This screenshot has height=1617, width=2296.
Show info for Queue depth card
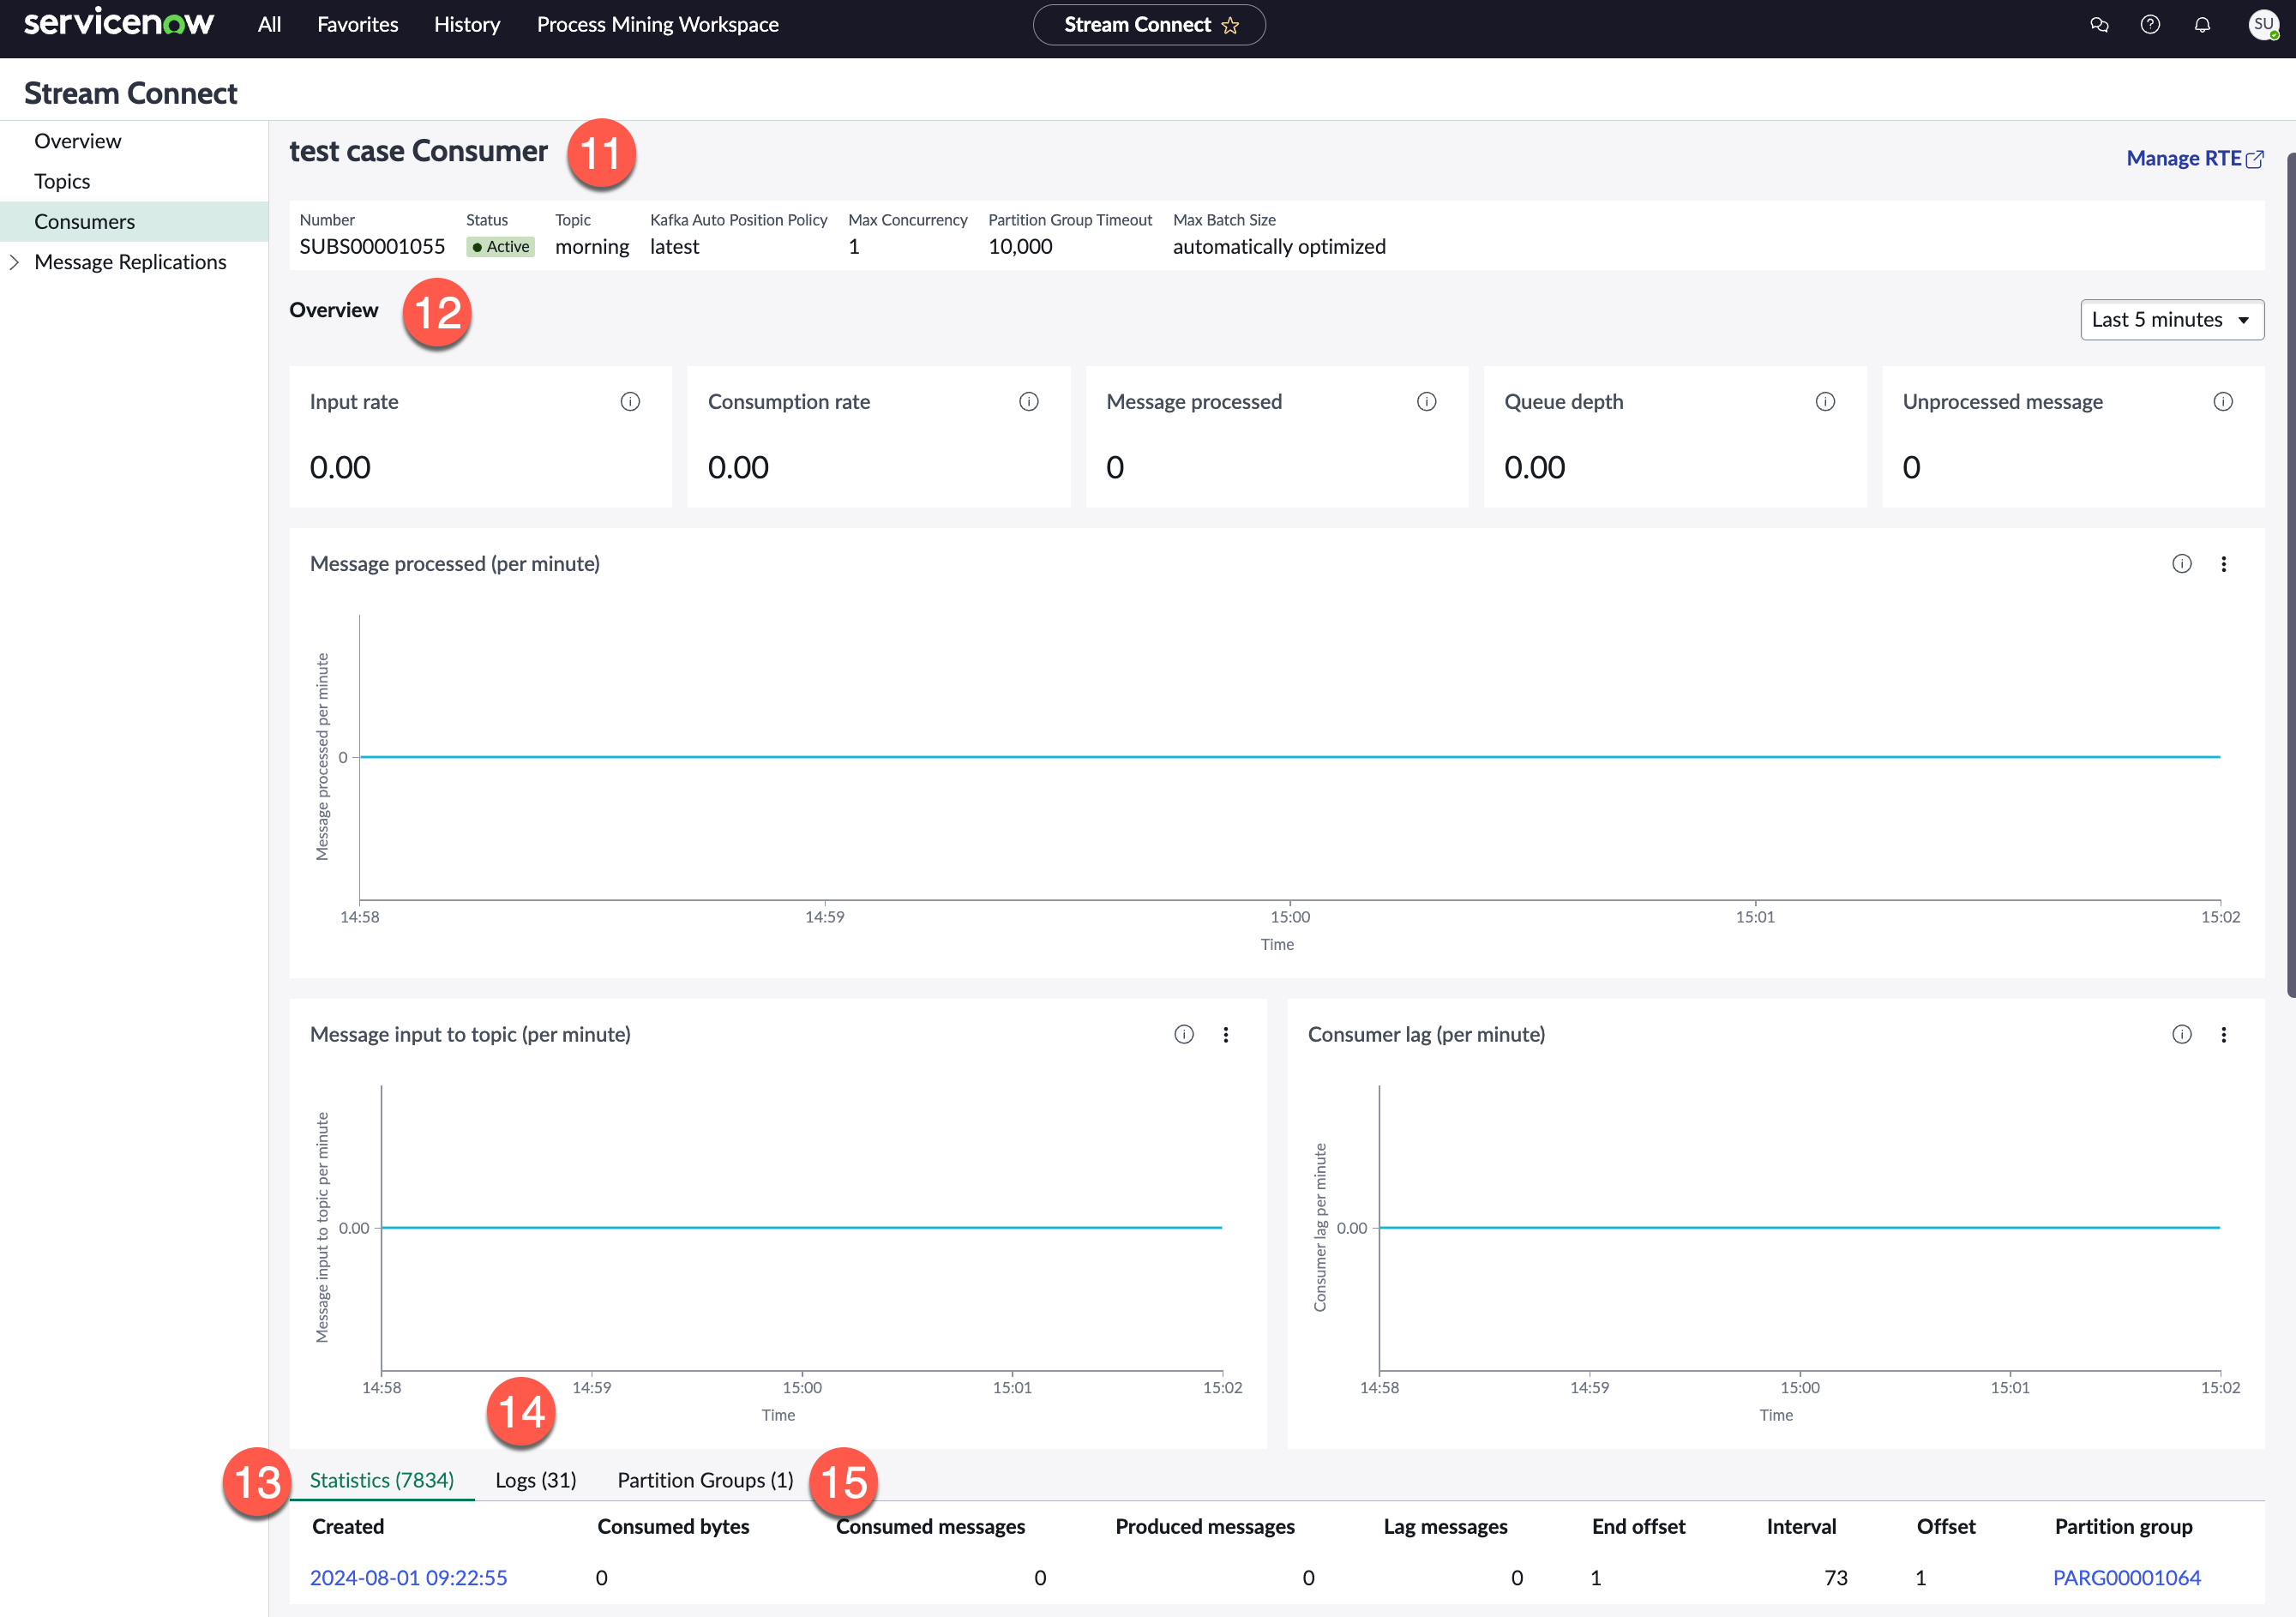1825,402
